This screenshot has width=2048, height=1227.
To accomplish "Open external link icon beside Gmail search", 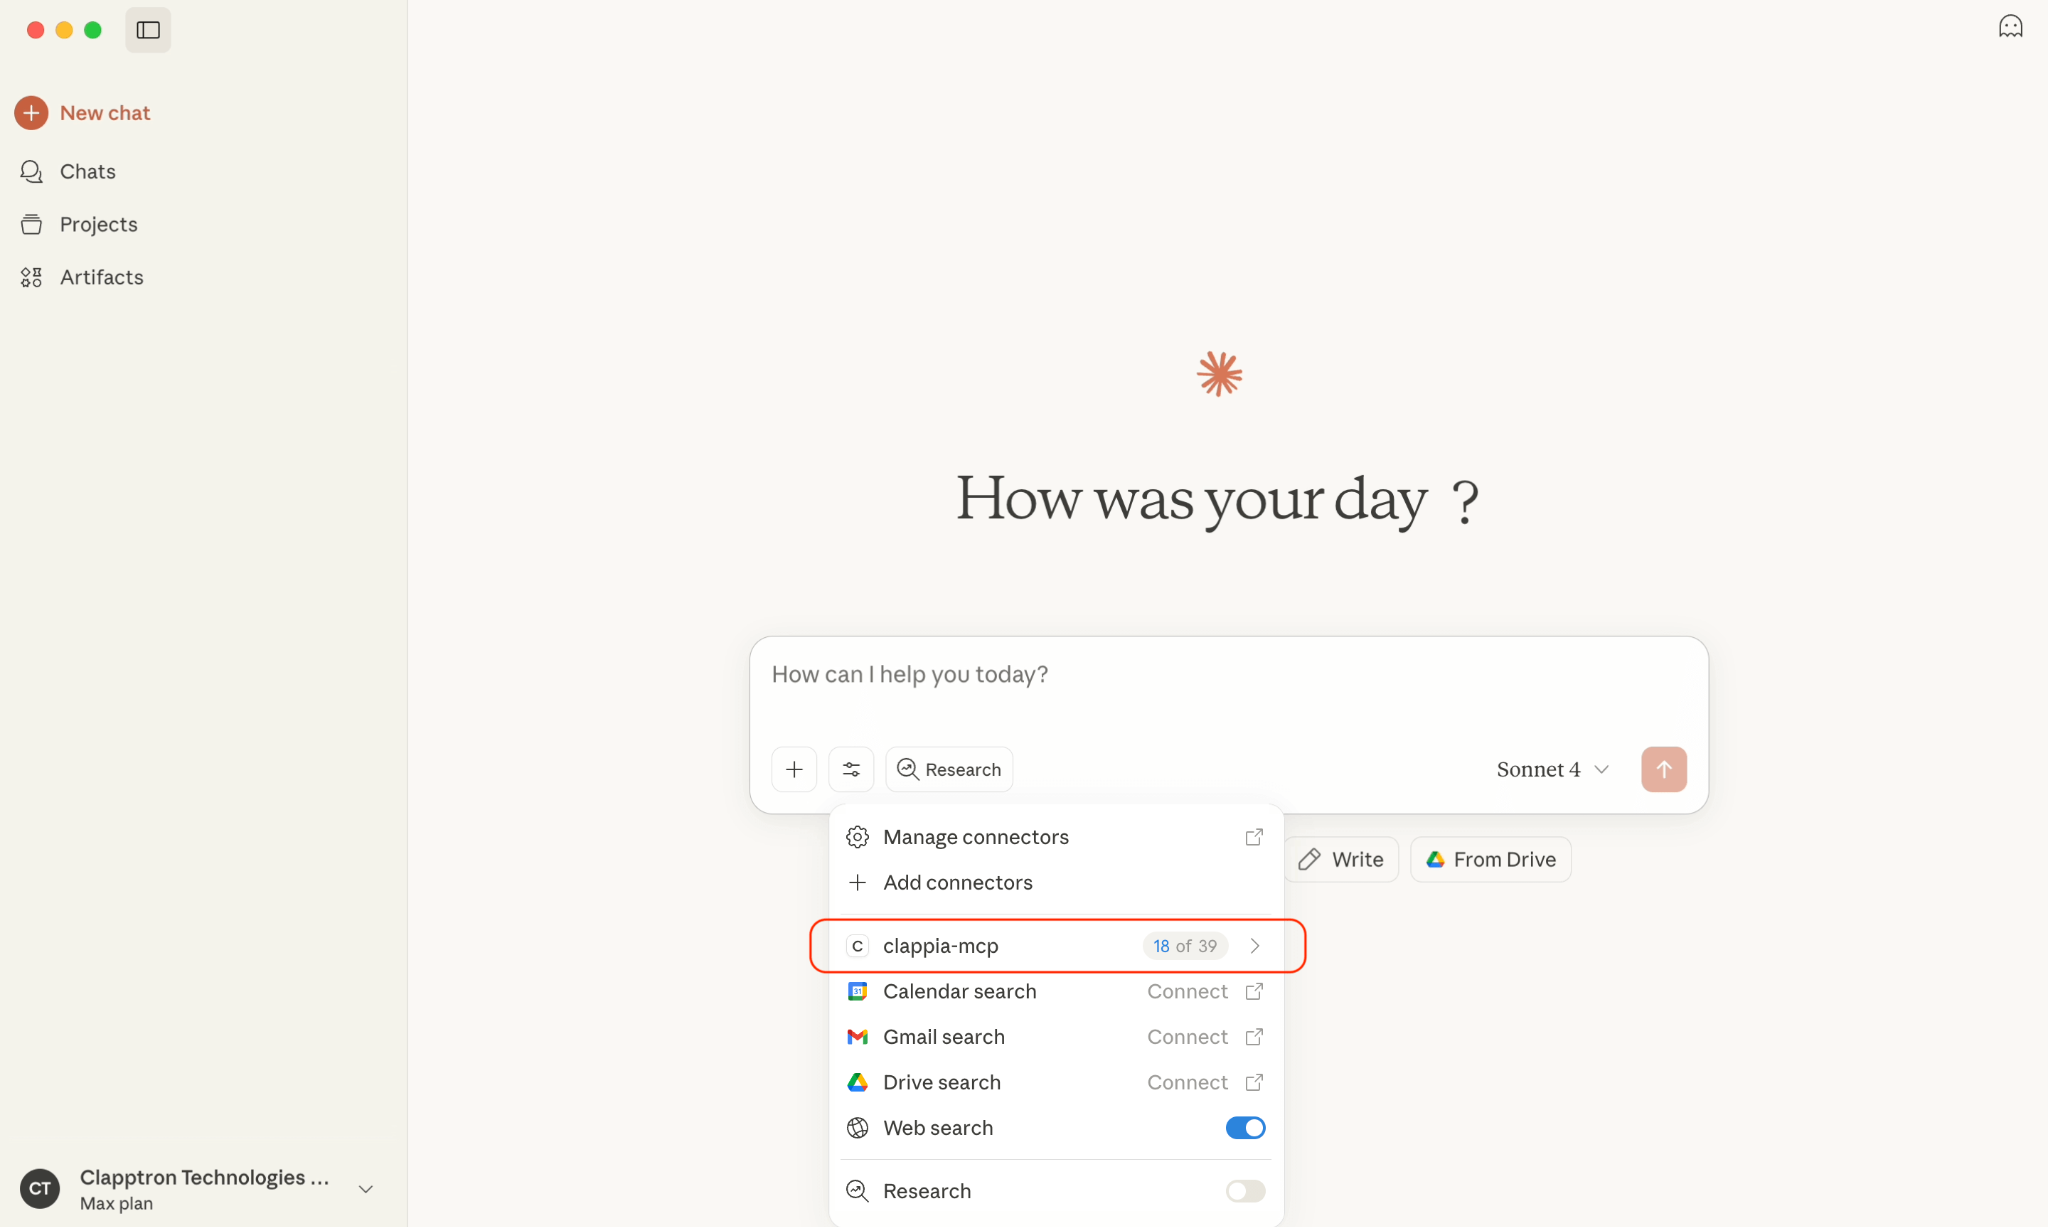I will (x=1254, y=1037).
